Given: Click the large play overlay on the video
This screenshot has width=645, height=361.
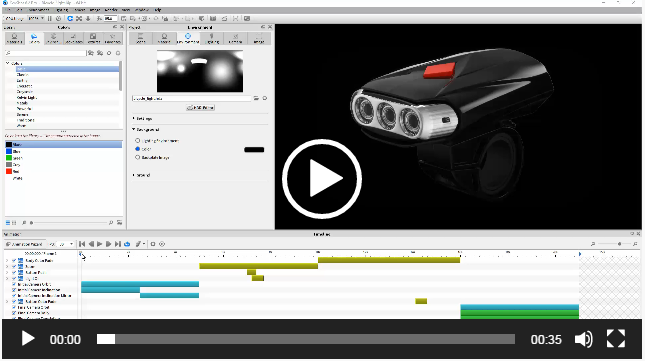Looking at the screenshot, I should (x=322, y=178).
